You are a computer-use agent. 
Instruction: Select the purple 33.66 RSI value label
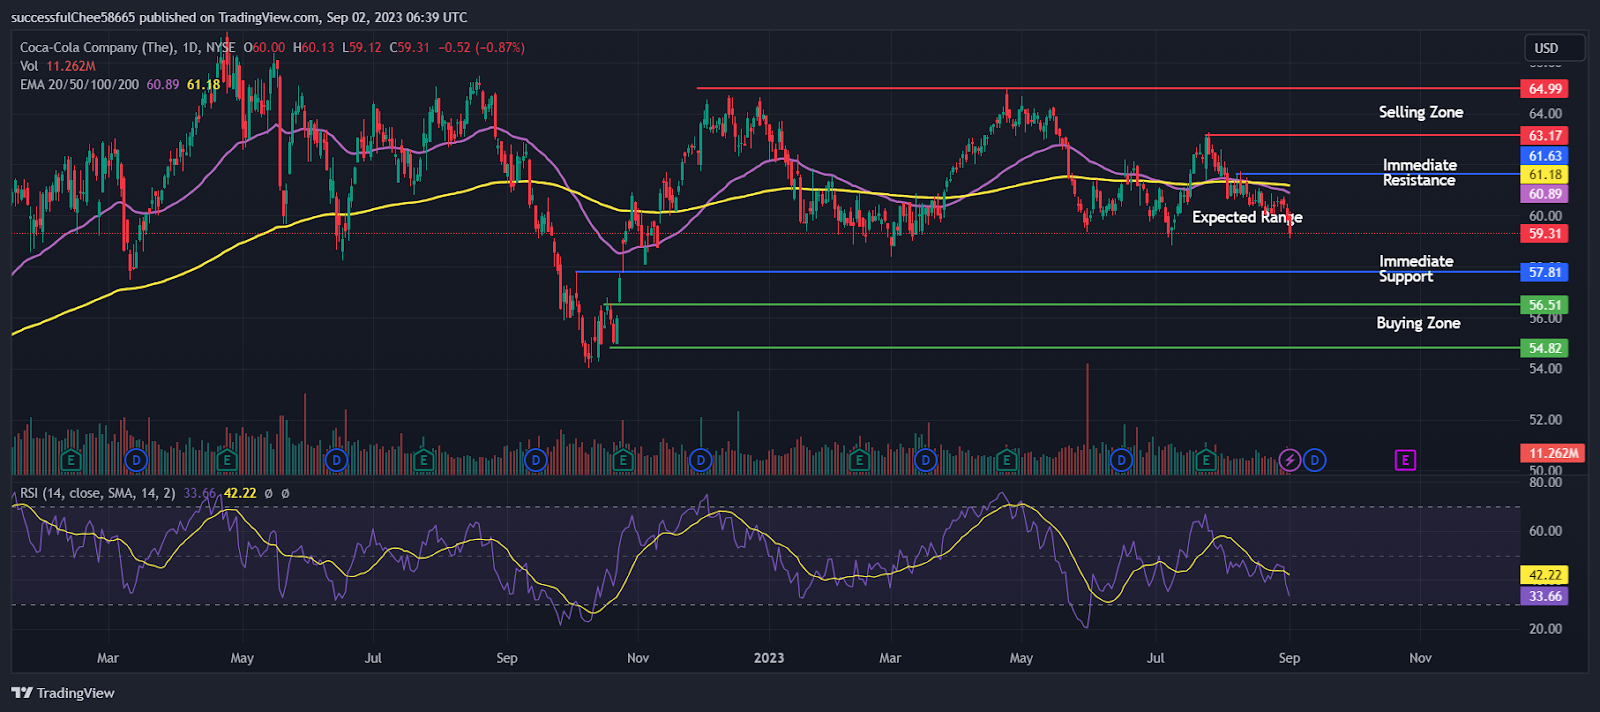[1544, 596]
